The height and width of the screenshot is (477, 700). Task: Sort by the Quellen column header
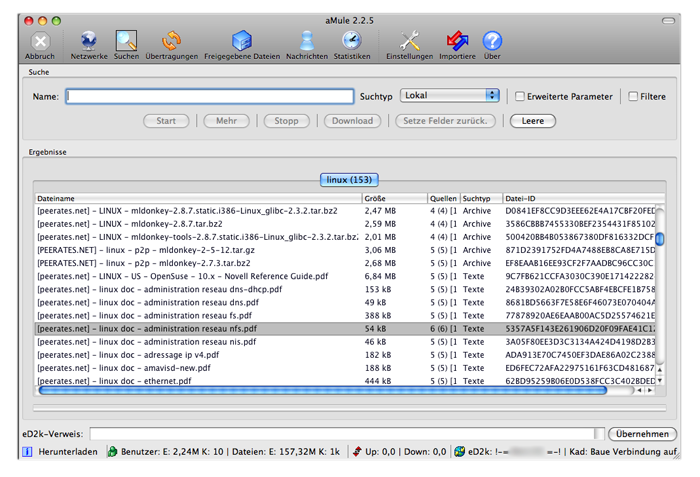coord(443,198)
